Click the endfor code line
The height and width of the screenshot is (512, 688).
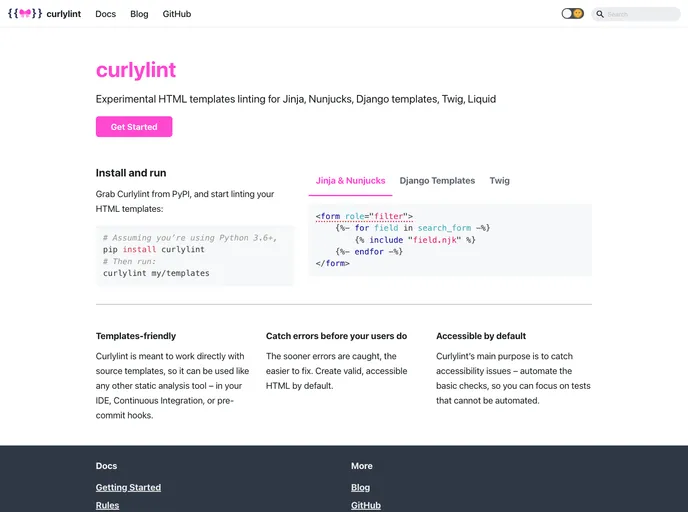tap(369, 252)
